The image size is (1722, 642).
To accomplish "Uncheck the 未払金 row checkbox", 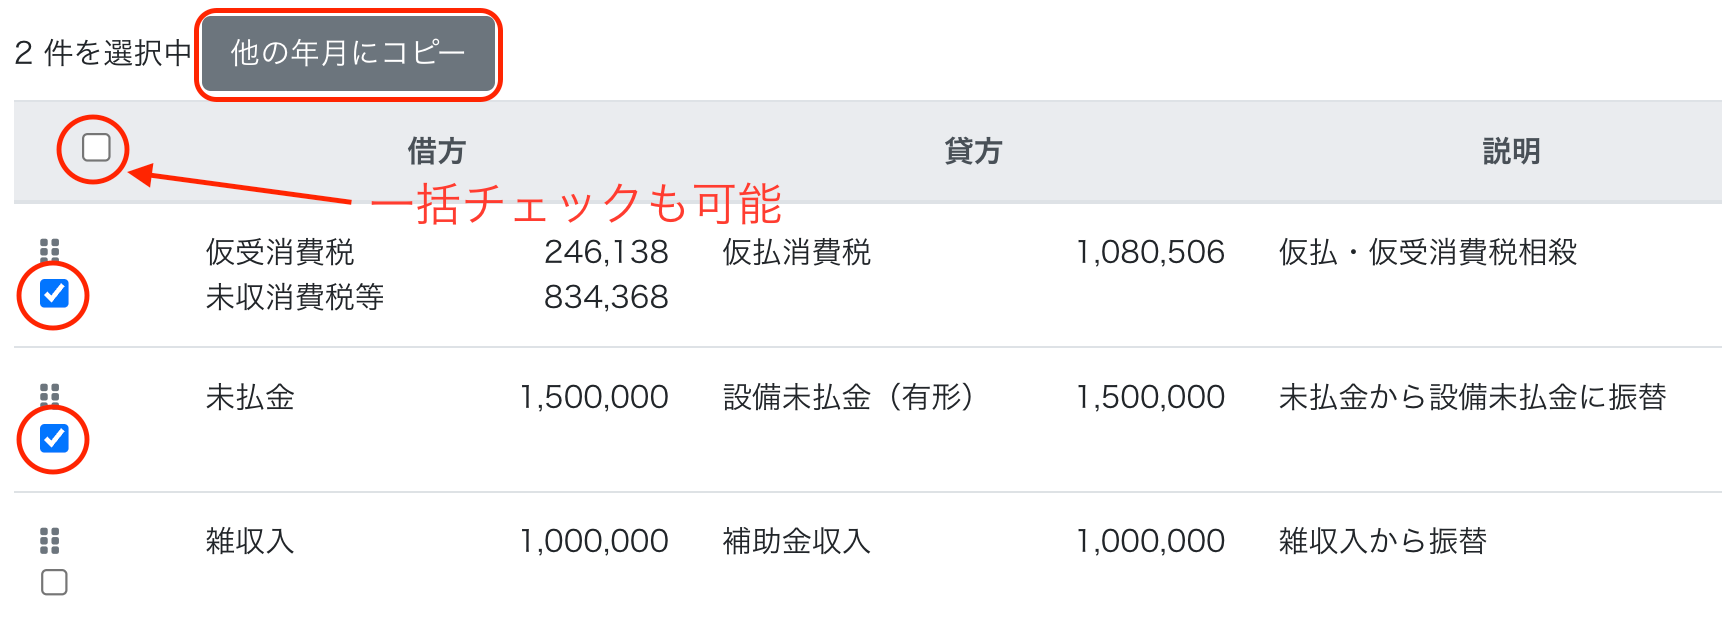I will (54, 438).
